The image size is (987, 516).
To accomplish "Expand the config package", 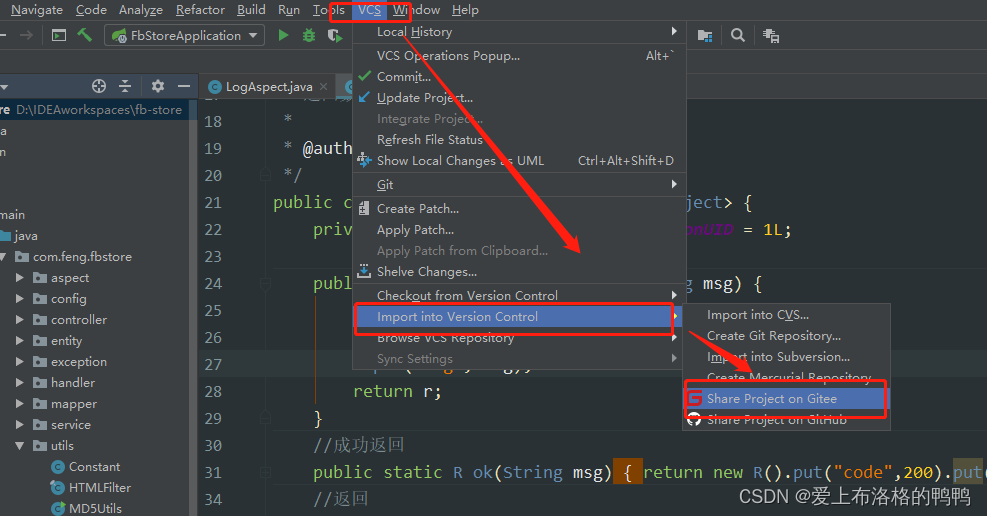I will [x=20, y=298].
